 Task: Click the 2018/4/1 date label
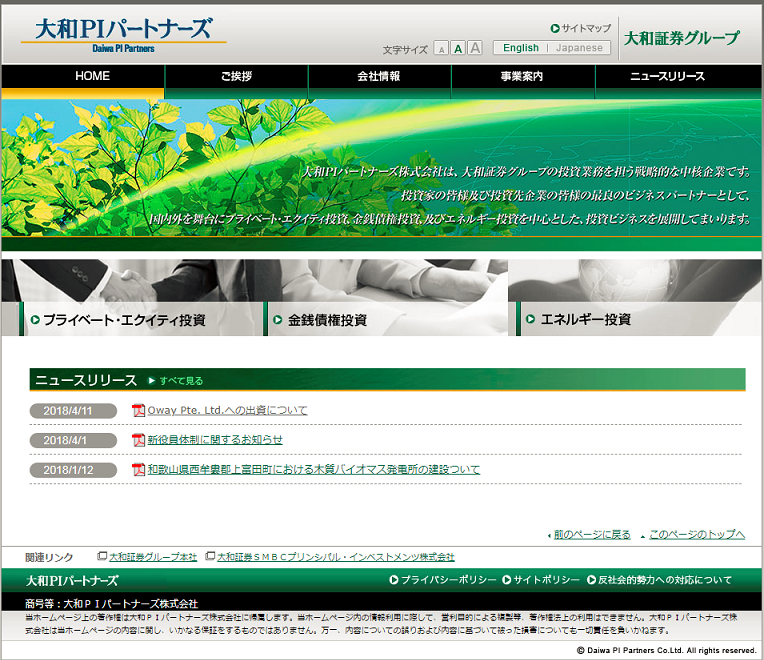(73, 440)
